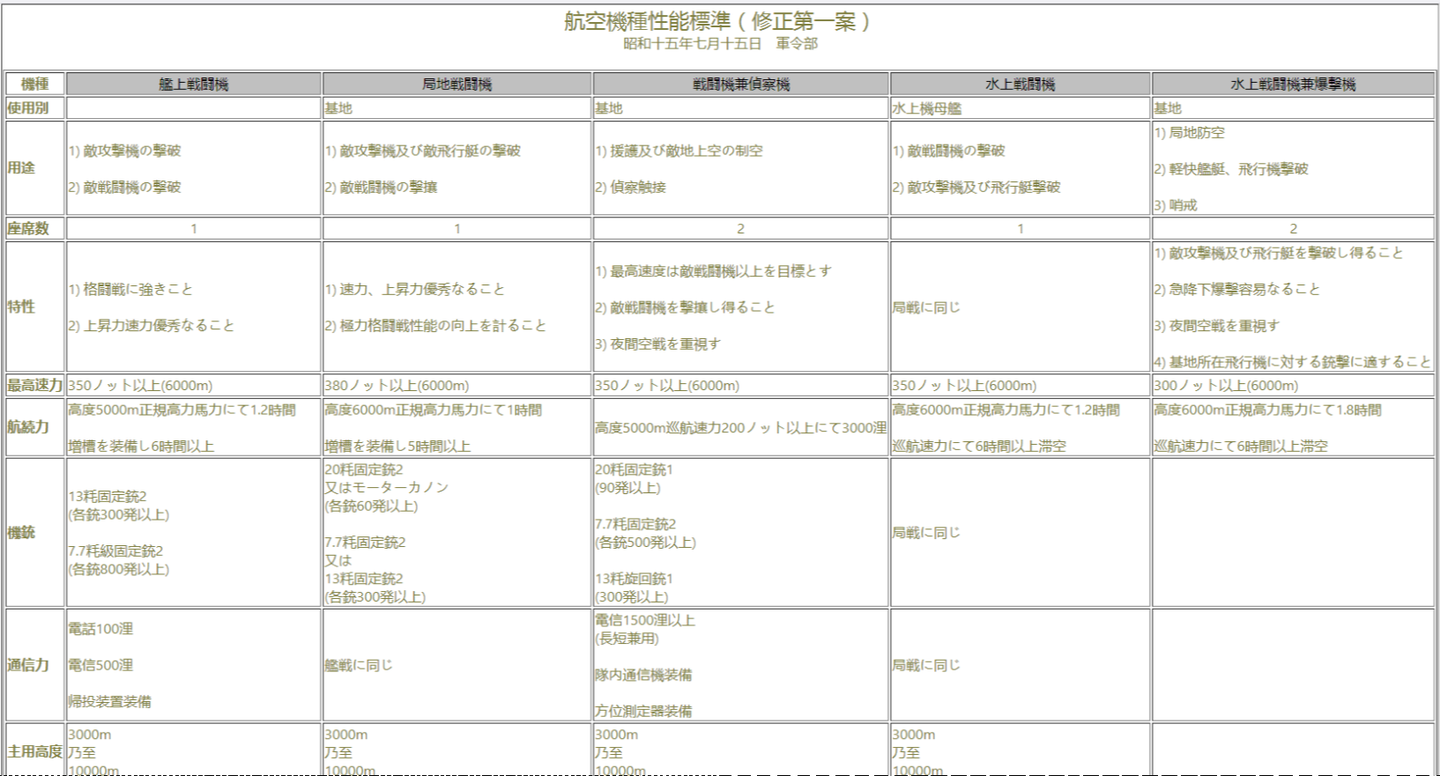Click 基地 under the 局地戦闘機 column
Image resolution: width=1440 pixels, height=776 pixels.
[338, 108]
